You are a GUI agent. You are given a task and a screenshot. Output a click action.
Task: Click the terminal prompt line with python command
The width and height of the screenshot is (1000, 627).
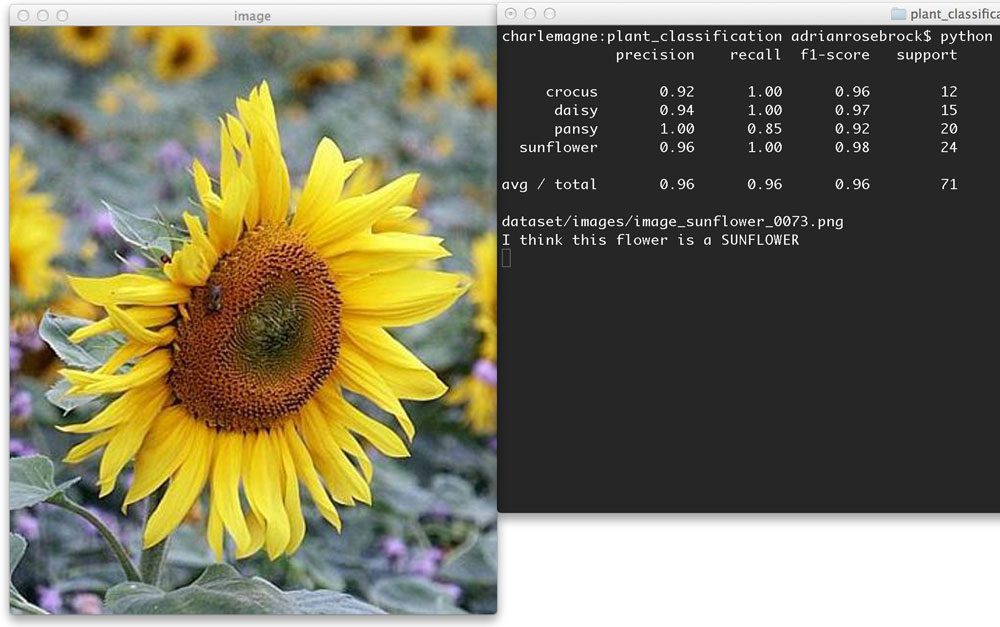pyautogui.click(x=747, y=36)
